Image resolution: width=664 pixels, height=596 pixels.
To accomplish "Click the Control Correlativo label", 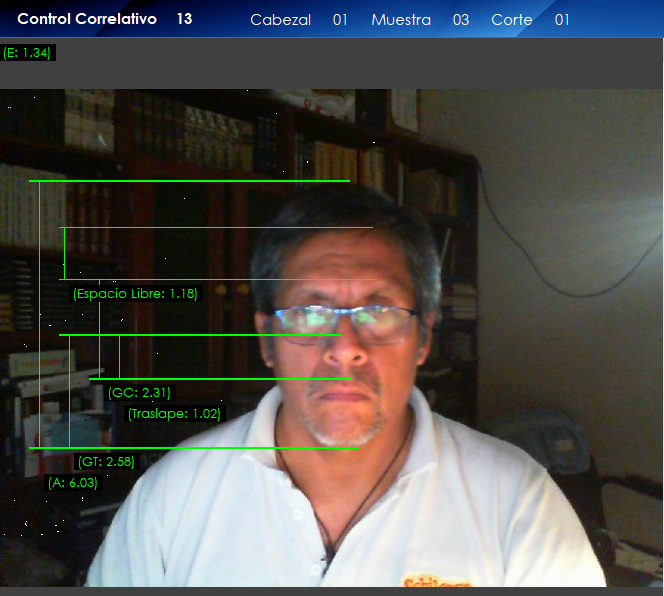I will tap(87, 19).
